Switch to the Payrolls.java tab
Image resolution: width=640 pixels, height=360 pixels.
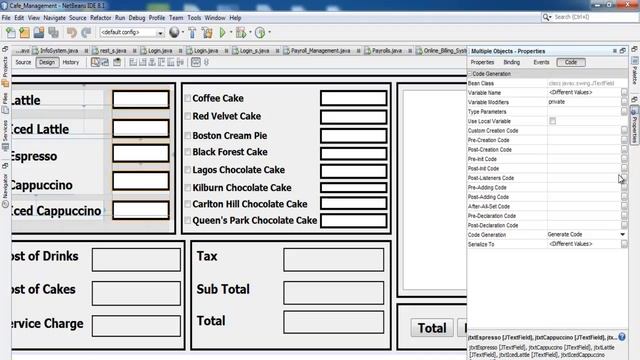click(387, 51)
